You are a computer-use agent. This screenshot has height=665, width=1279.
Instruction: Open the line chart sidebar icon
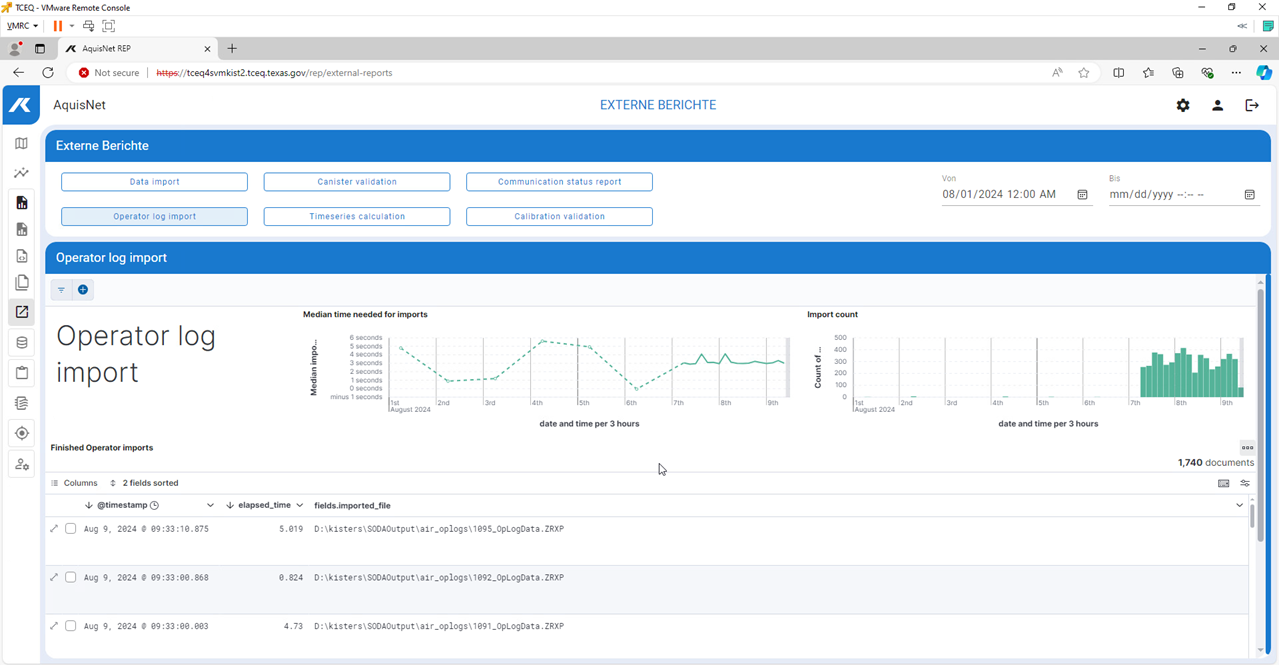(x=21, y=173)
